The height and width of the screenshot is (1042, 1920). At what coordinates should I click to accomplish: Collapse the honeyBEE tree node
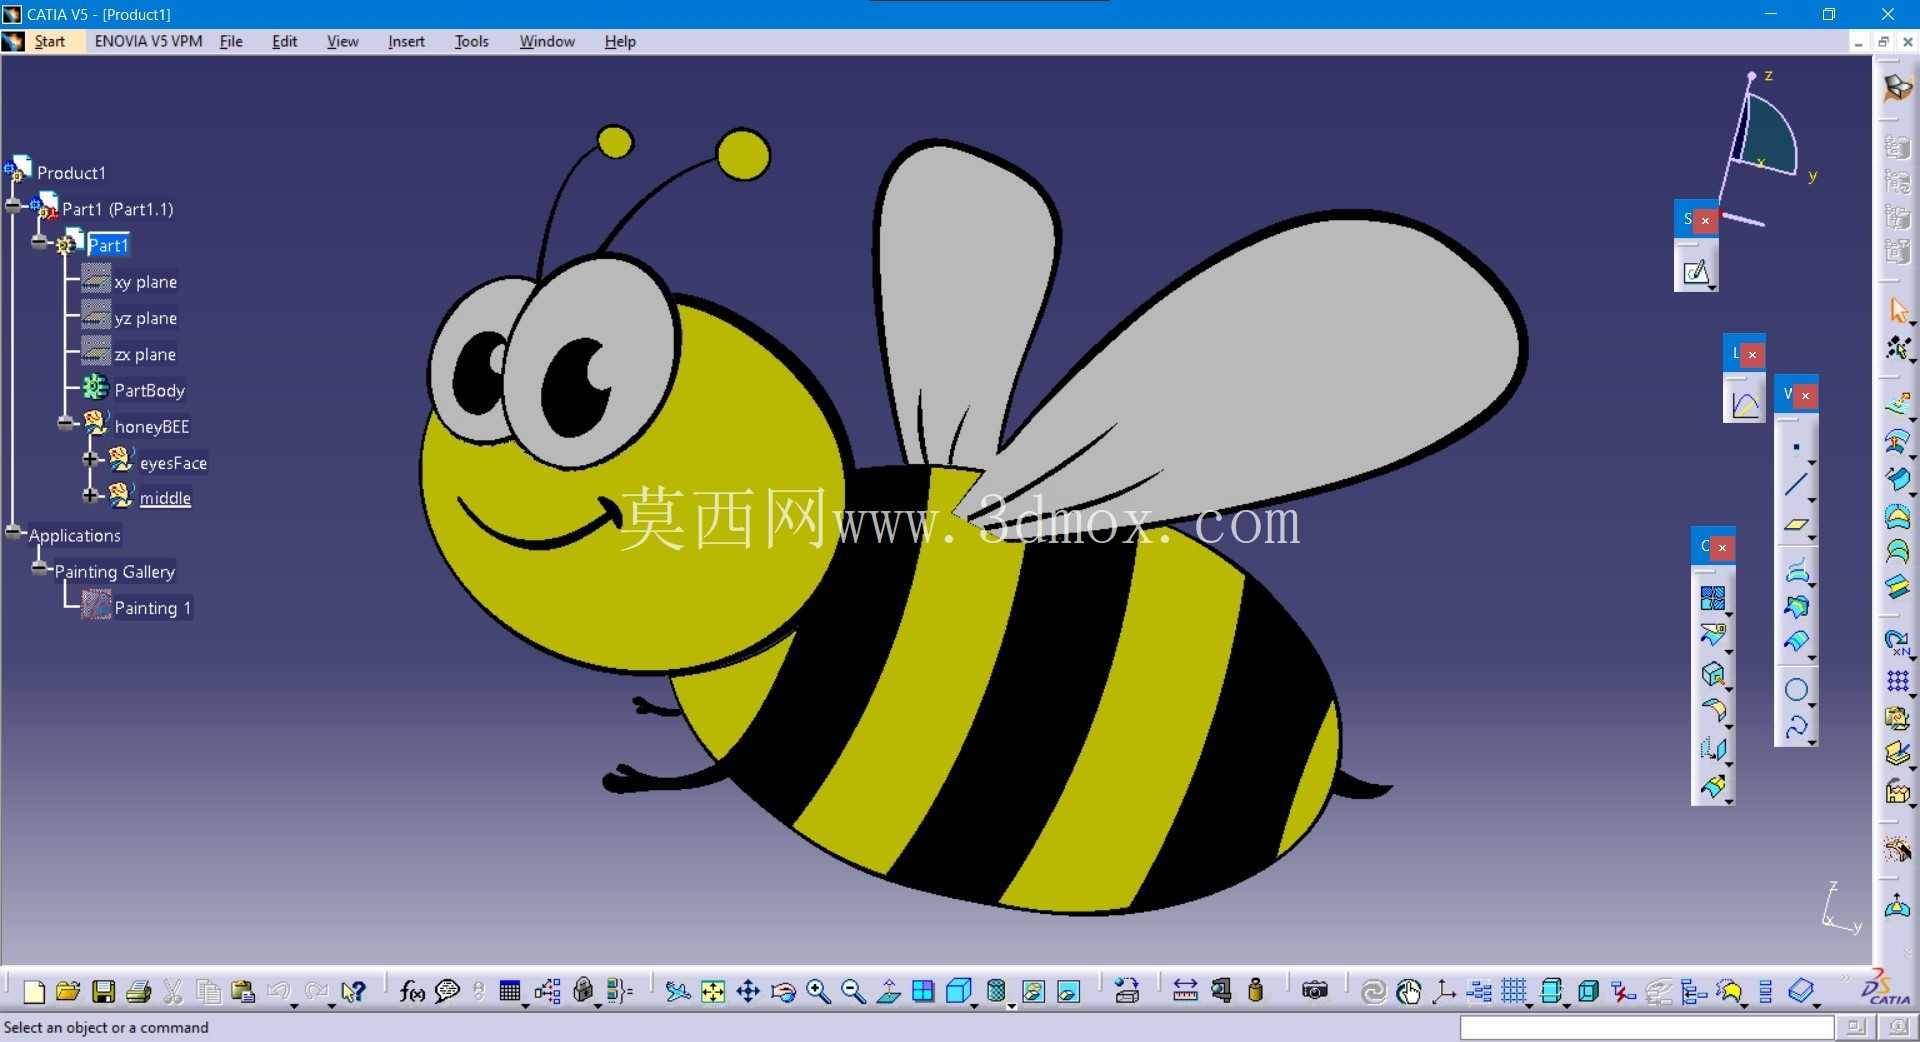pos(65,423)
